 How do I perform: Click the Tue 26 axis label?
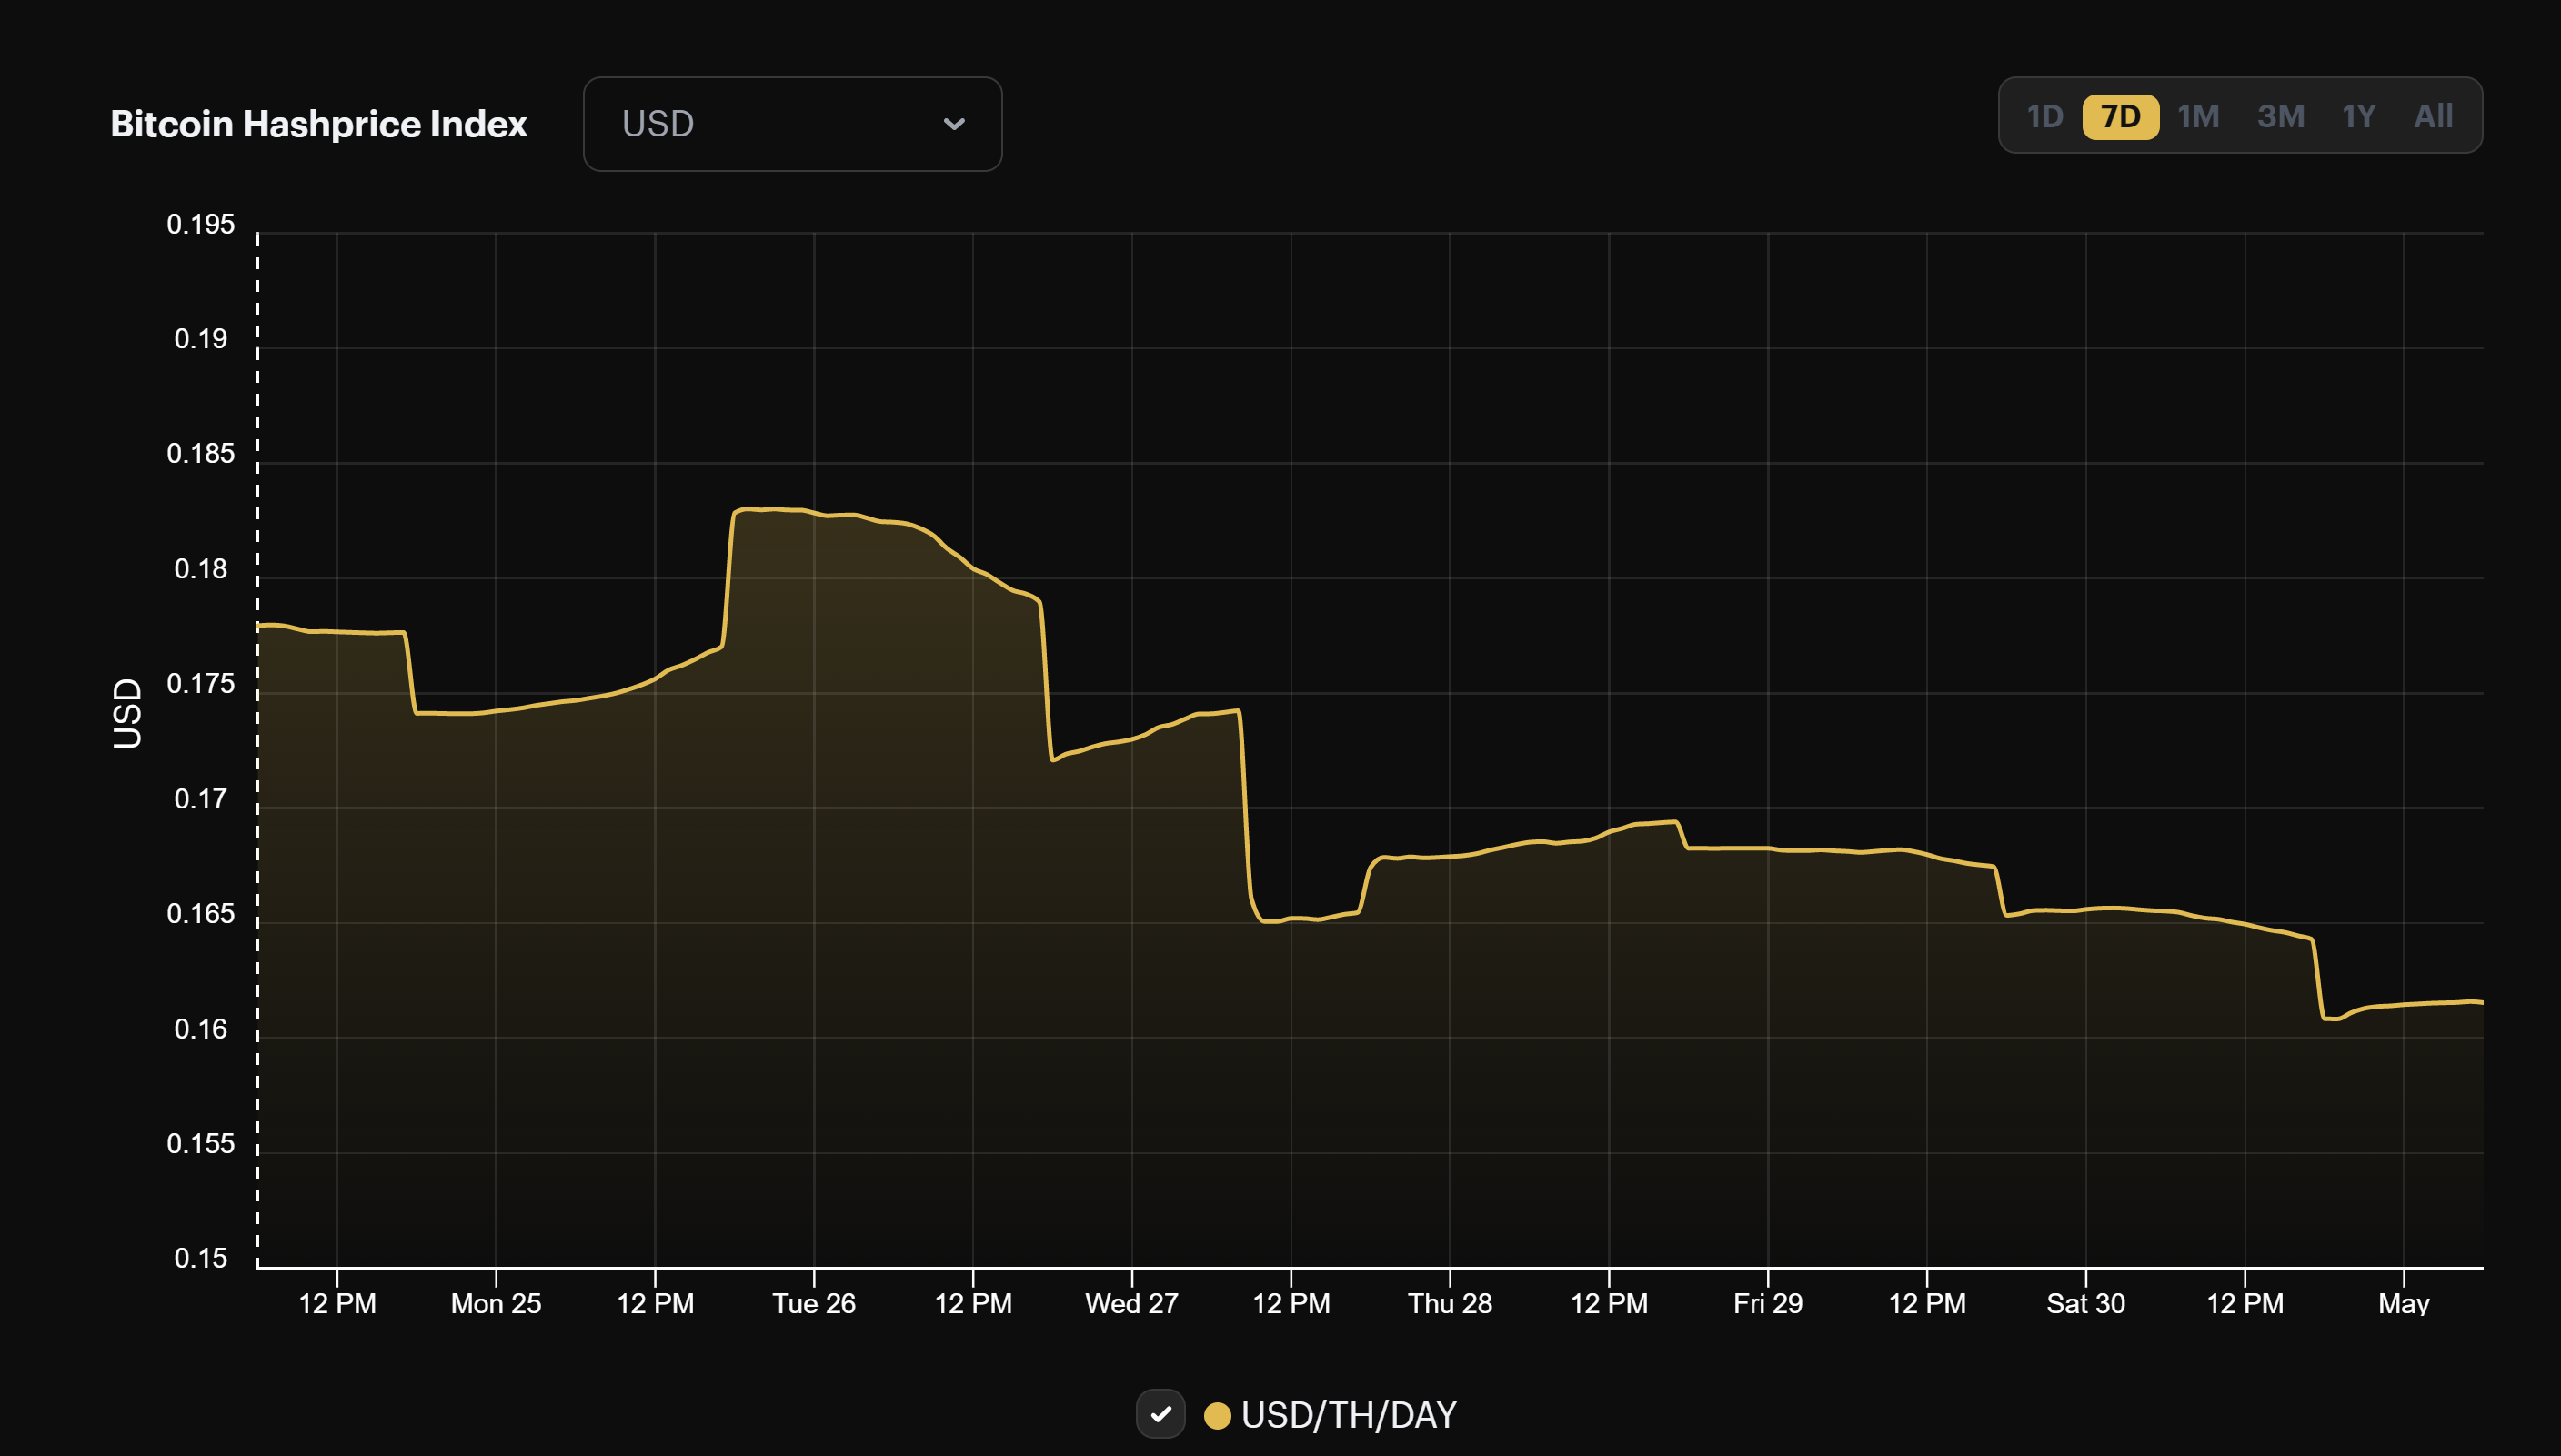[814, 1303]
